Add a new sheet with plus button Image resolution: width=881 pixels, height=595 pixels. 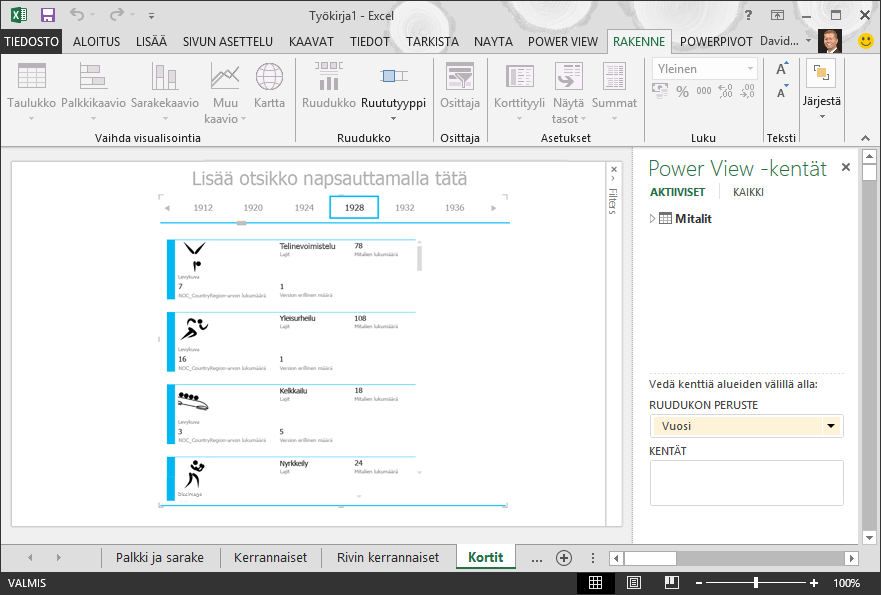click(564, 557)
